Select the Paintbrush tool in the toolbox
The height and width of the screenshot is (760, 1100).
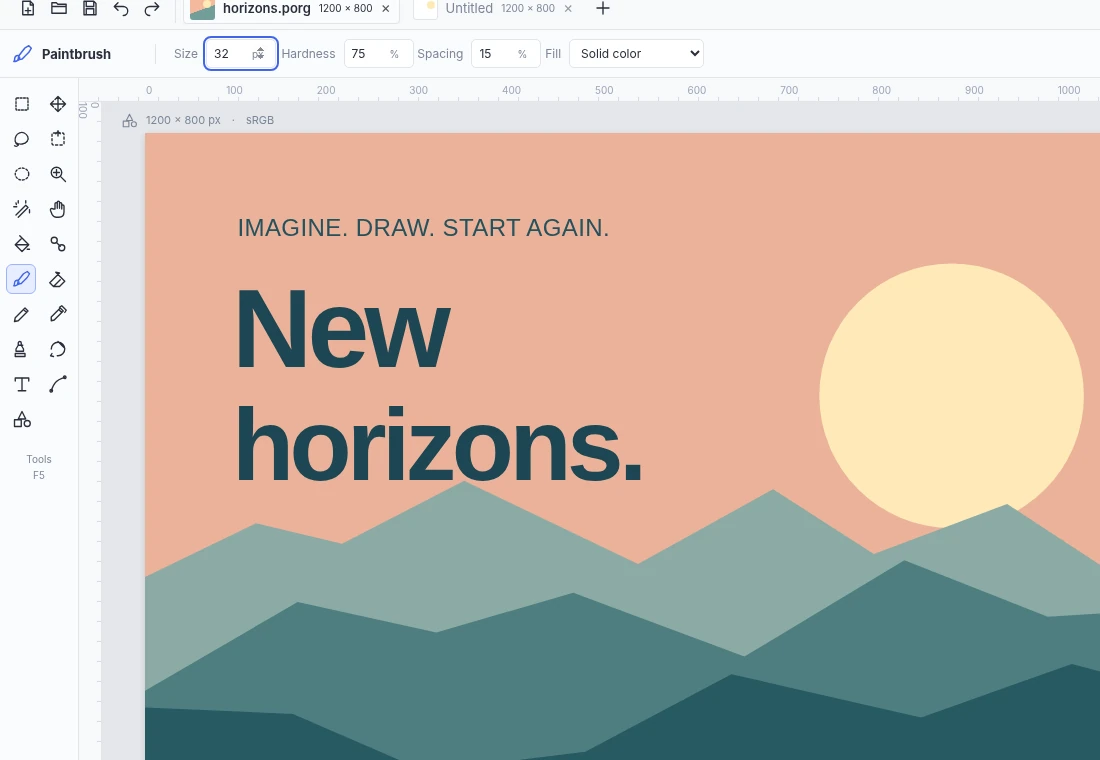coord(21,279)
